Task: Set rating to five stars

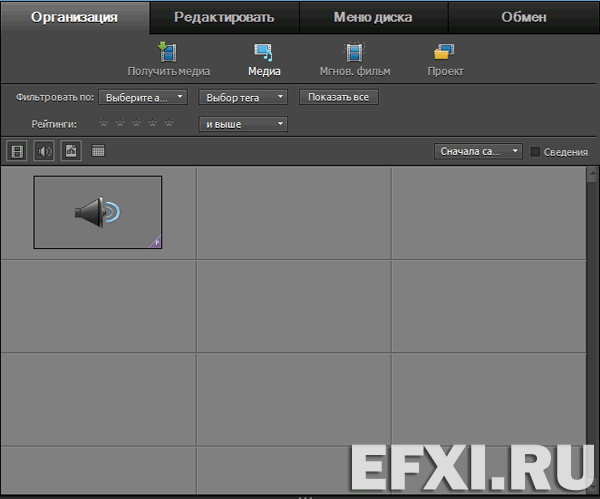Action: (169, 123)
